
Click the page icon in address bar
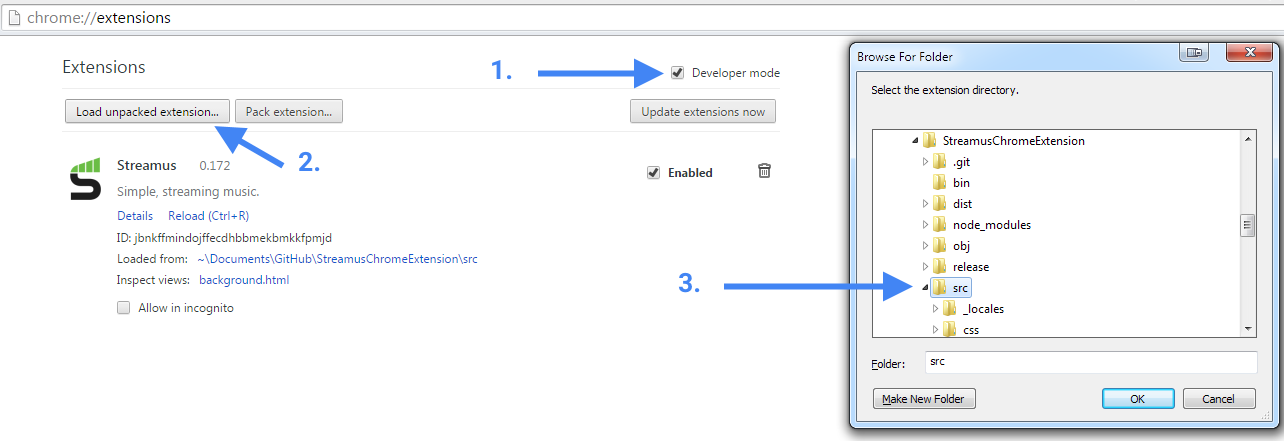click(15, 17)
